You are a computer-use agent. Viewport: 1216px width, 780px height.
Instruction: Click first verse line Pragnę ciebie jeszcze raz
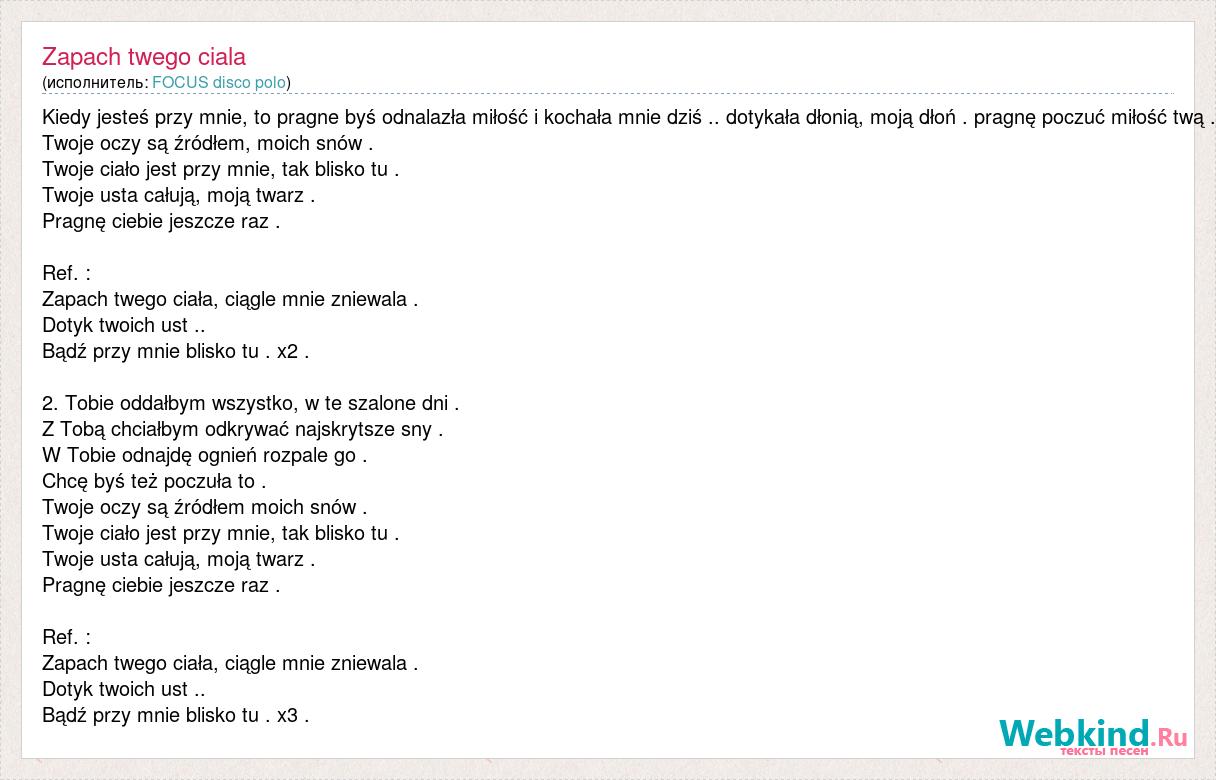161,221
